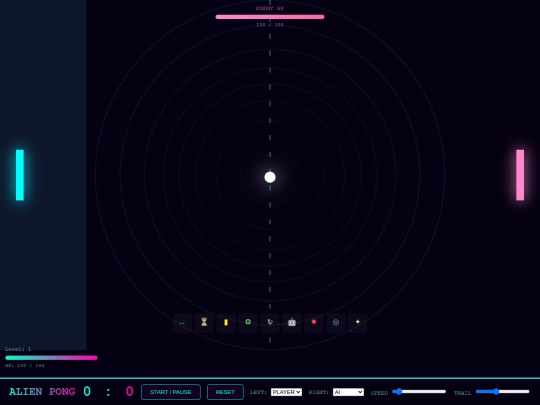Click the 'HP: 100 / 100' label
Viewport: 540px width, 405px height.
click(x=25, y=365)
